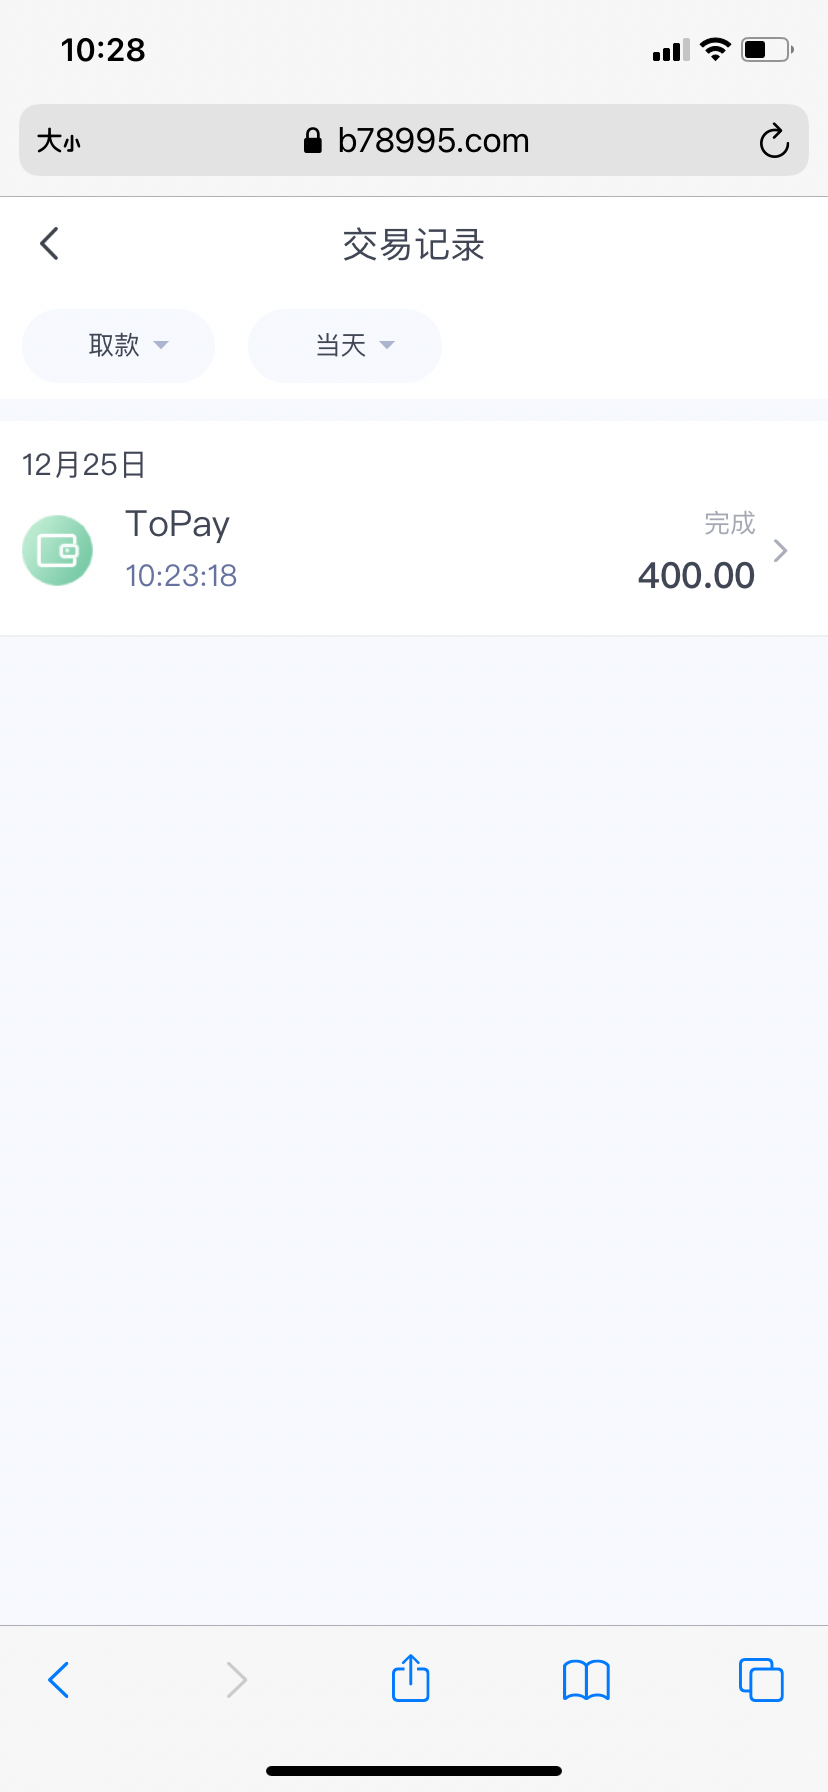Tap the lock icon in address bar

tap(313, 141)
